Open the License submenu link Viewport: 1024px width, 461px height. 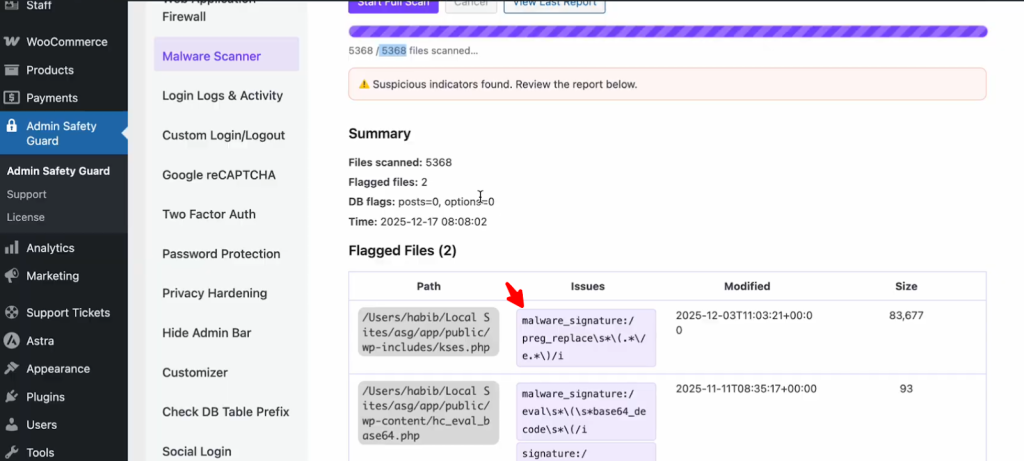[25, 217]
